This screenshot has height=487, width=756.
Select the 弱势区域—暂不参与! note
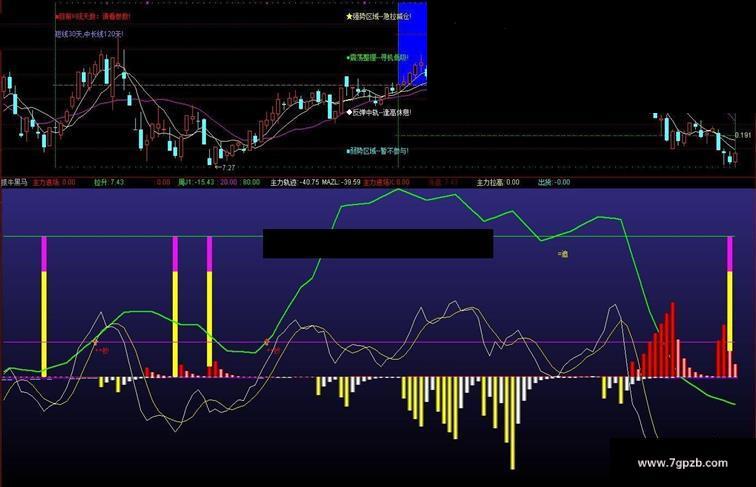[x=378, y=151]
